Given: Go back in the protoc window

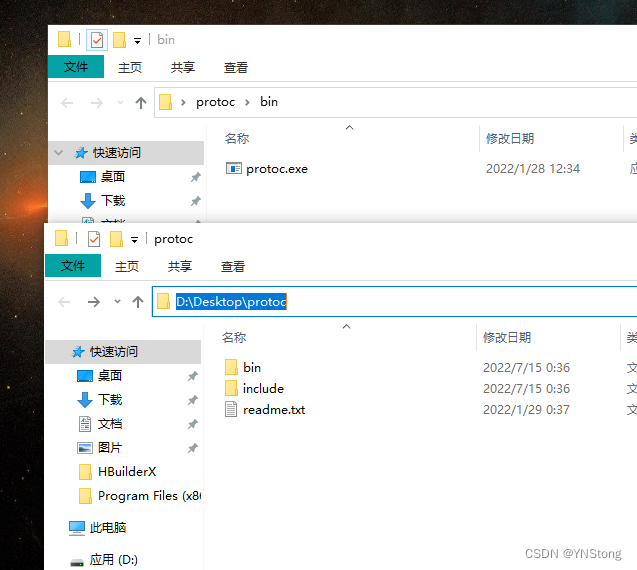Looking at the screenshot, I should tap(64, 302).
